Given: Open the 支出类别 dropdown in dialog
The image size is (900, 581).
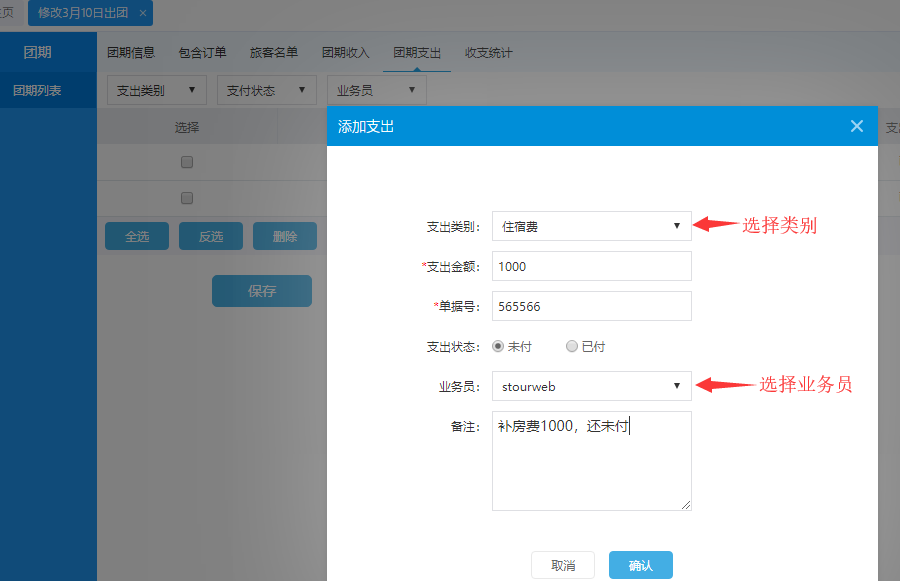Looking at the screenshot, I should pyautogui.click(x=591, y=226).
